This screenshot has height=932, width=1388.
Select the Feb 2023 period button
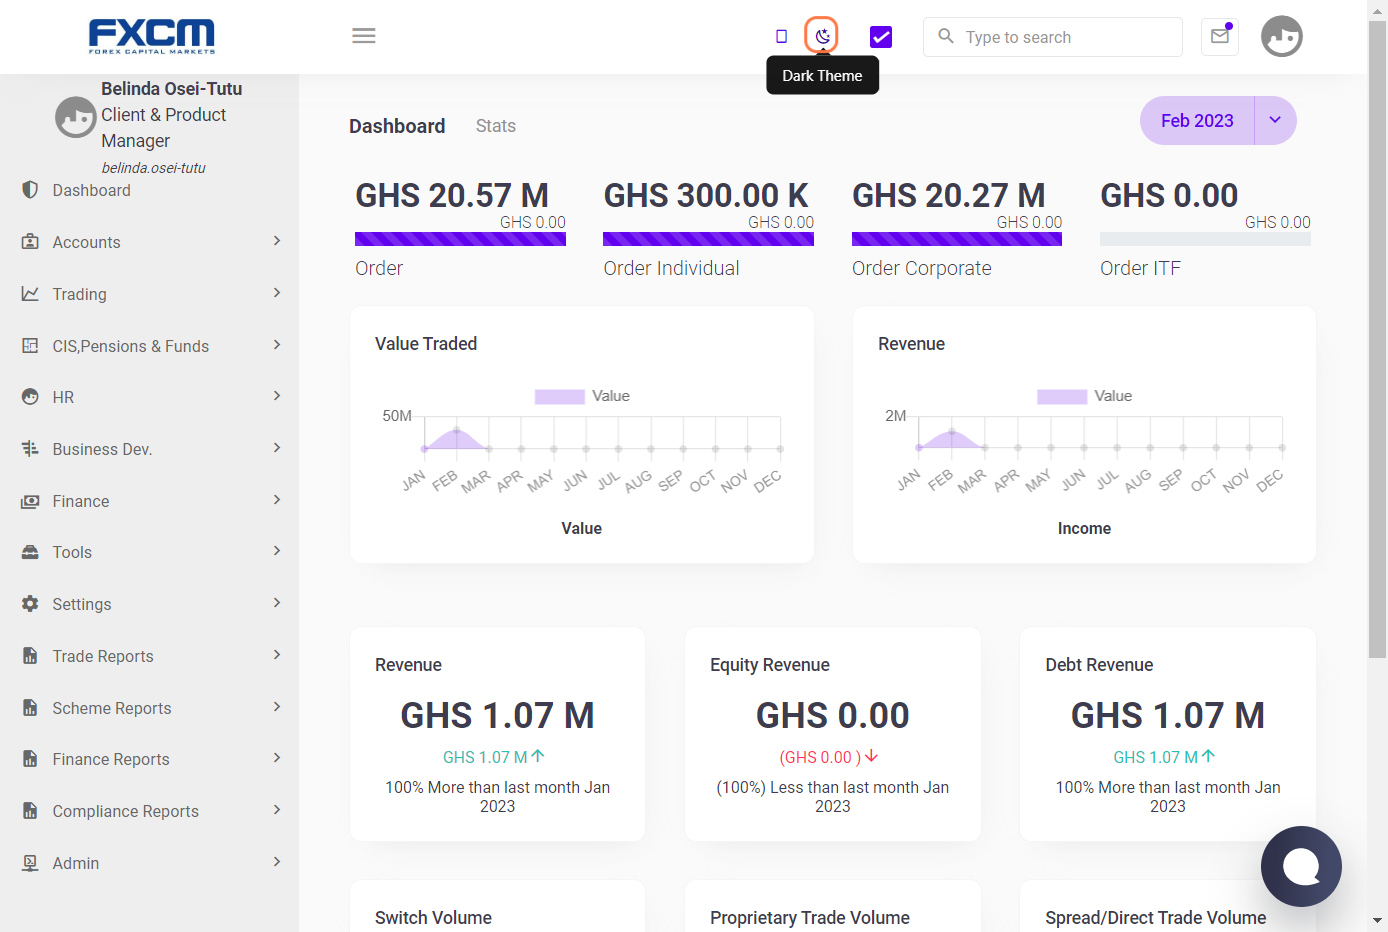pyautogui.click(x=1197, y=120)
